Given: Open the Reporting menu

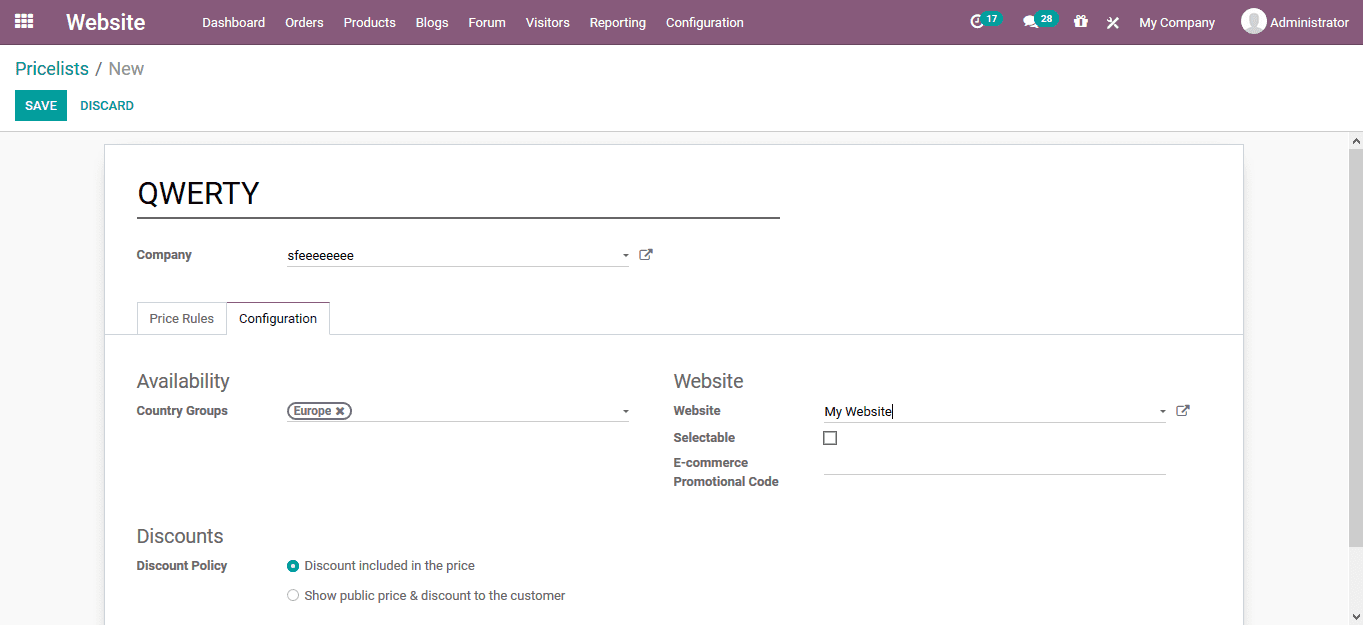Looking at the screenshot, I should 617,22.
